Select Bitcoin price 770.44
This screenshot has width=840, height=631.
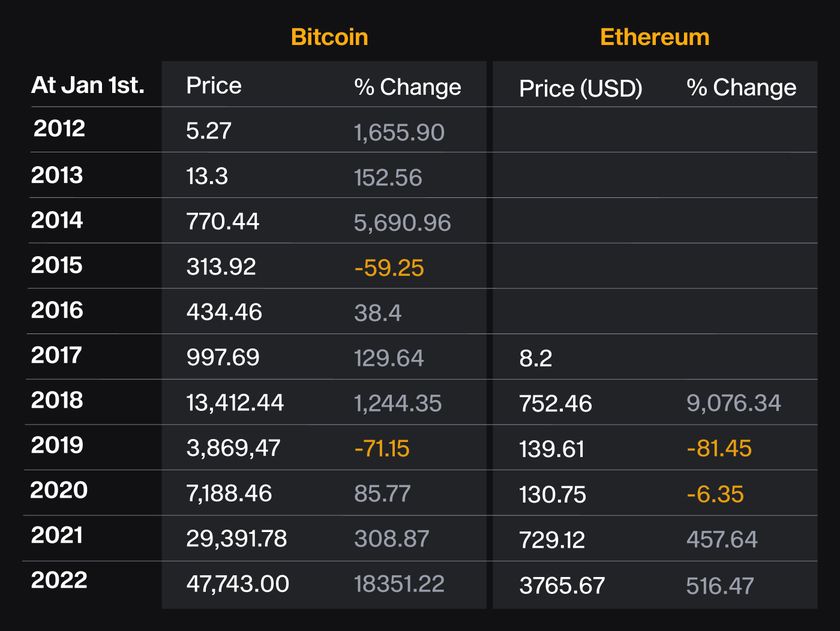tap(222, 222)
